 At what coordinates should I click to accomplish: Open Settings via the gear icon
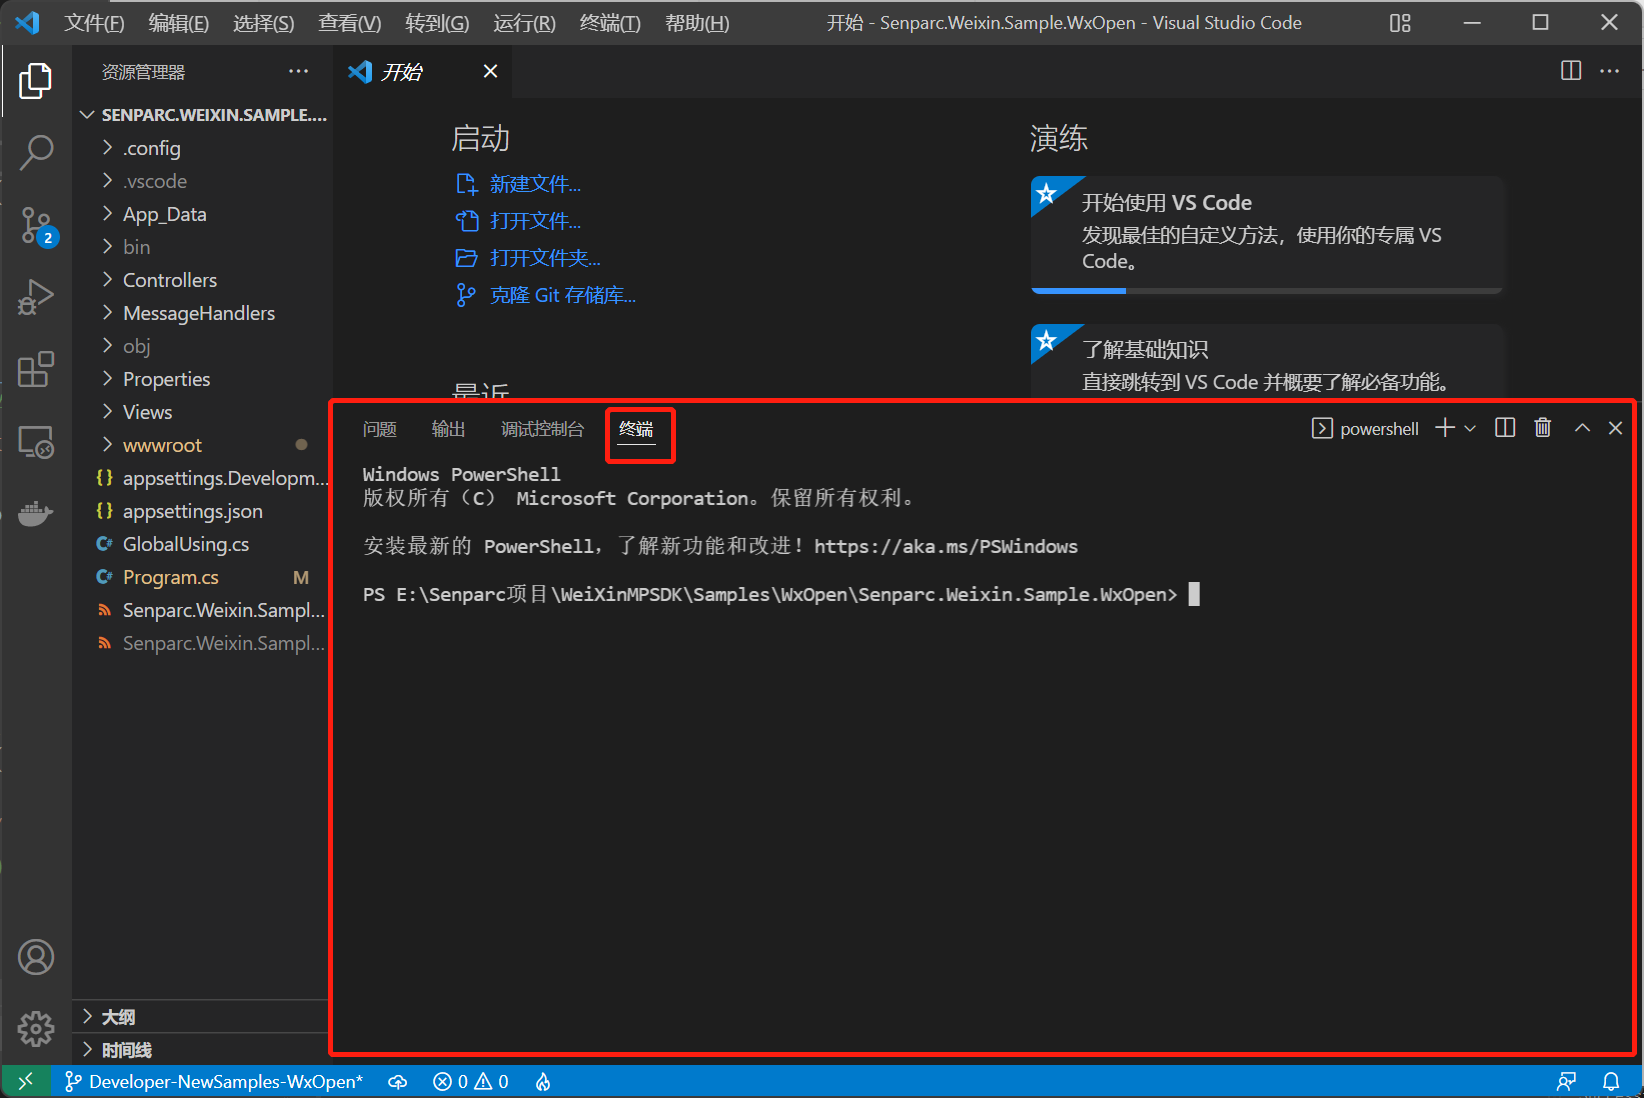(x=36, y=1028)
